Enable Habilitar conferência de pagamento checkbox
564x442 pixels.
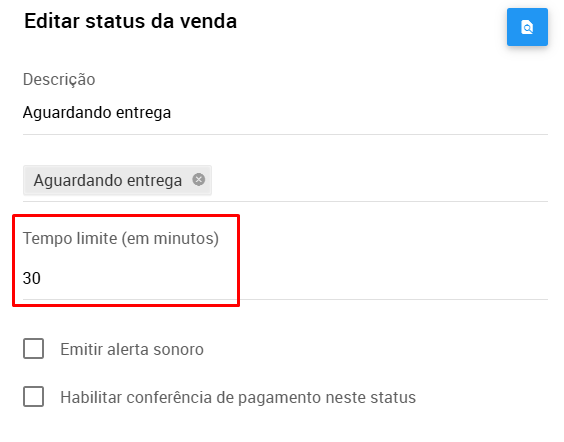point(33,396)
